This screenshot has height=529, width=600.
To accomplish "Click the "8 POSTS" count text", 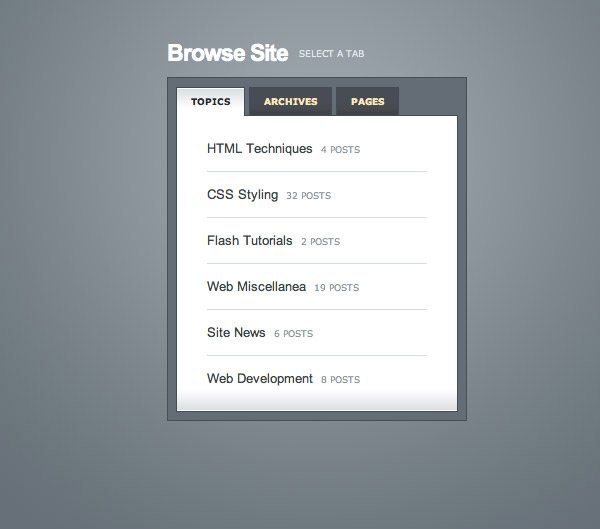I will (341, 379).
